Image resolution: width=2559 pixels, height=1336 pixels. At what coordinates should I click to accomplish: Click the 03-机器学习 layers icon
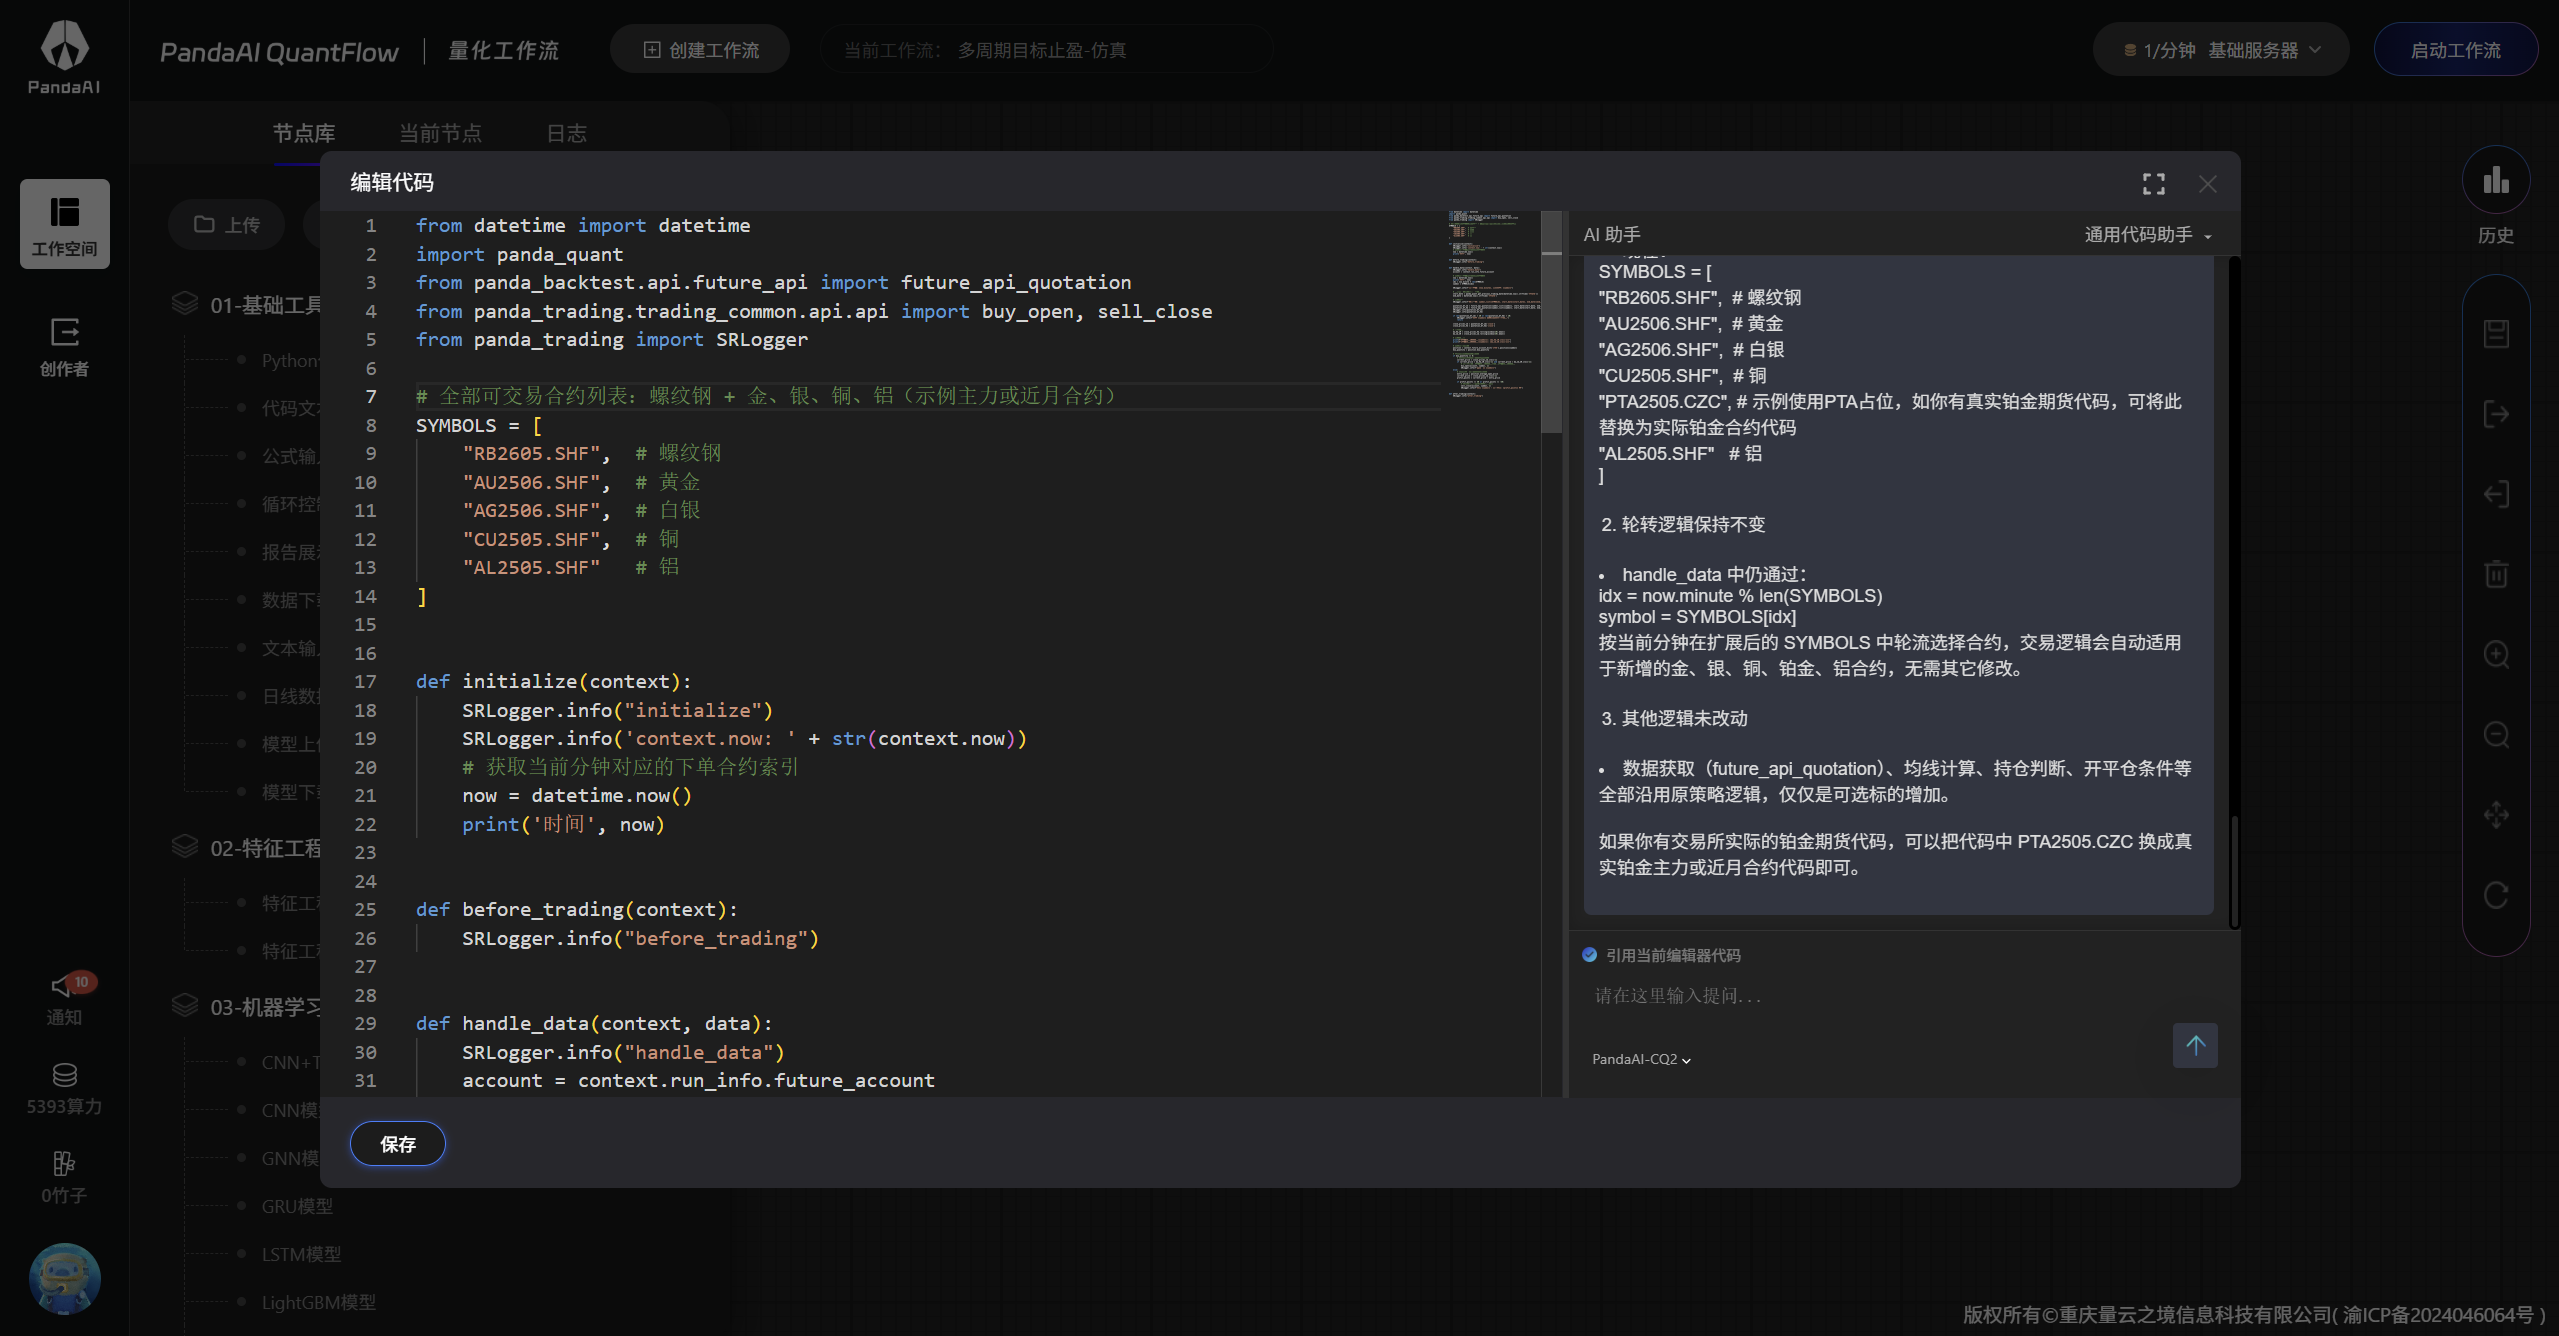tap(185, 1005)
